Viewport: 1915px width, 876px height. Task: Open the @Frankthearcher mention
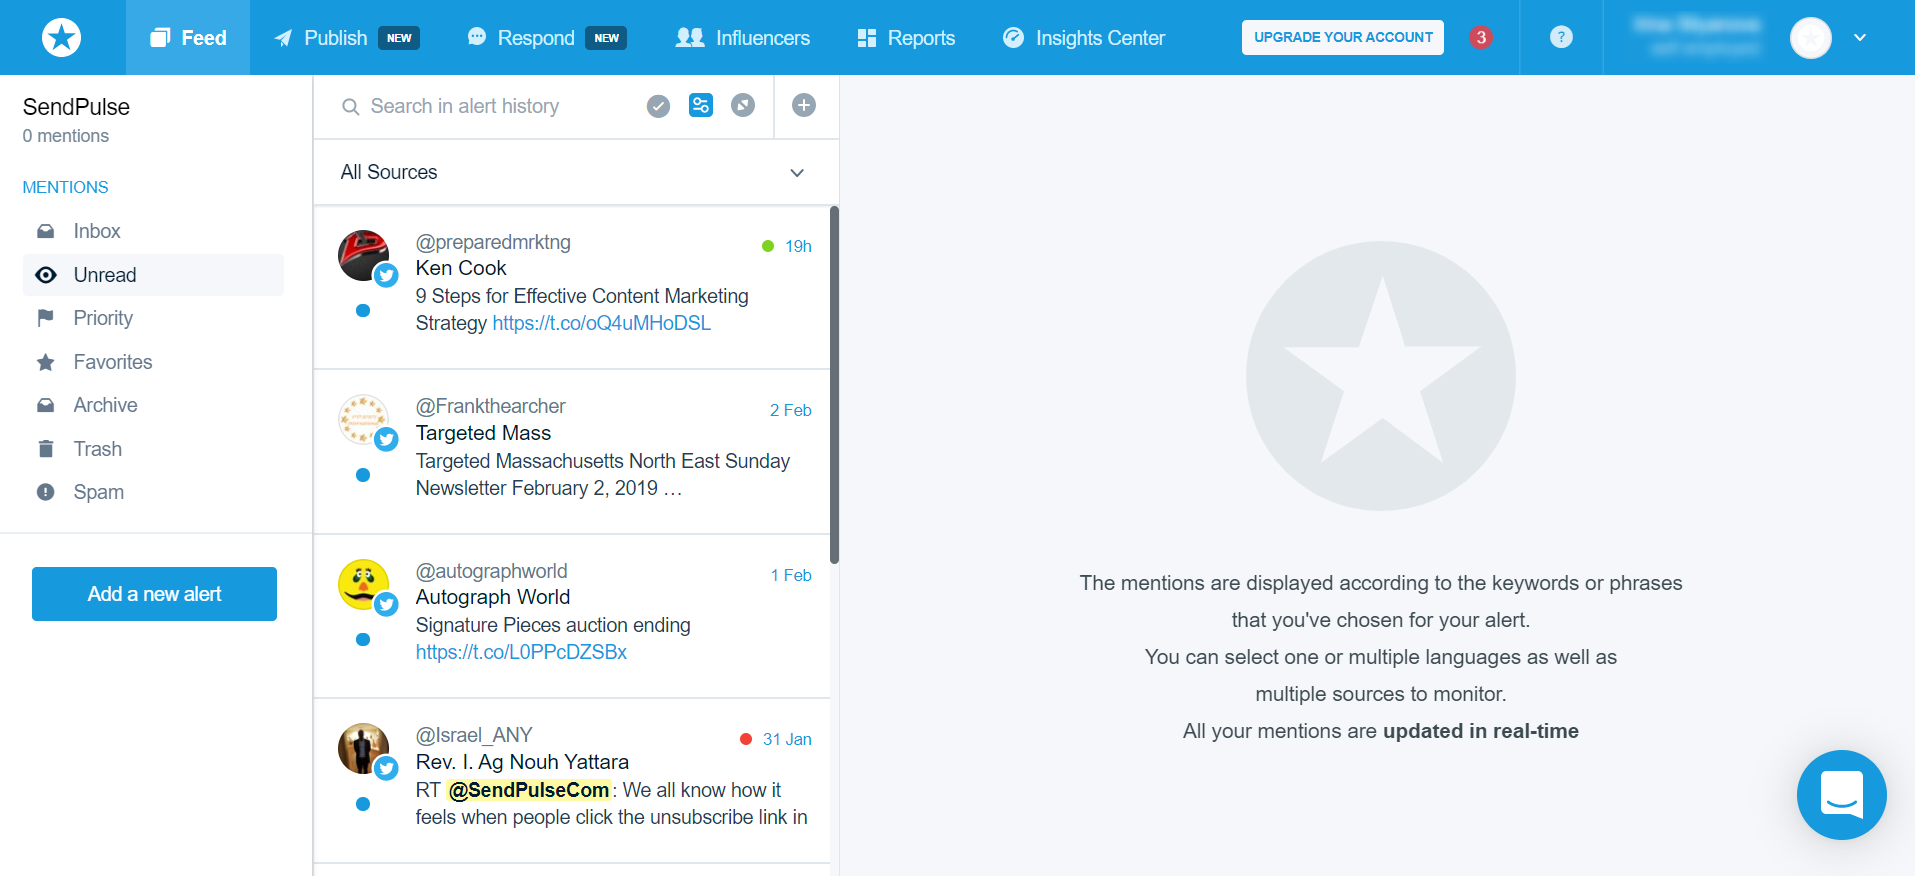tap(572, 452)
